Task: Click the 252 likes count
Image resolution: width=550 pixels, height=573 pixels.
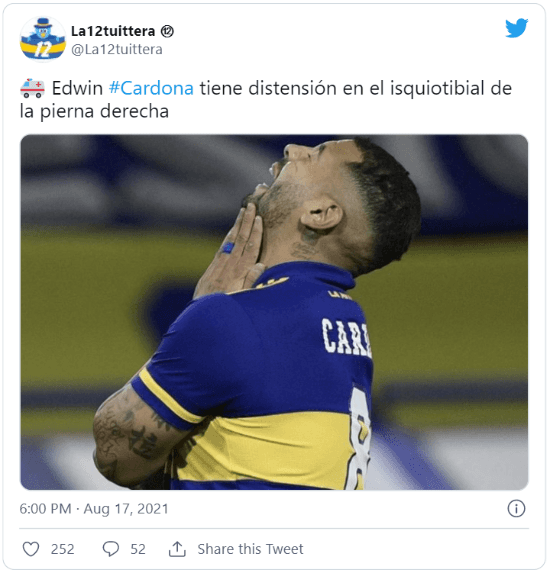Action: (62, 549)
